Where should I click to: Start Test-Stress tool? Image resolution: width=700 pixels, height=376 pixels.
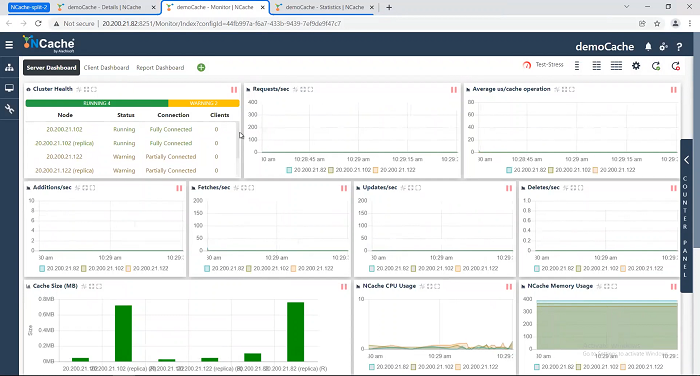[543, 65]
